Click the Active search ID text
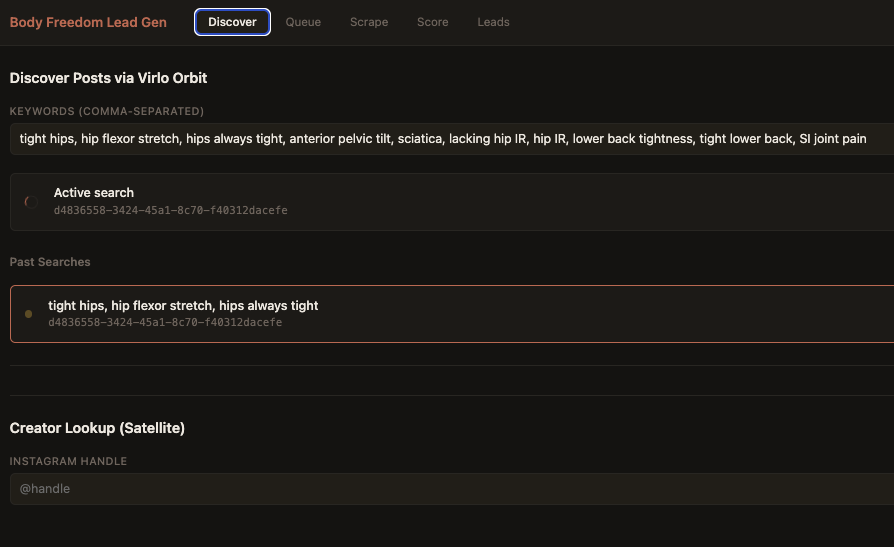Image resolution: width=894 pixels, height=547 pixels. click(x=170, y=210)
